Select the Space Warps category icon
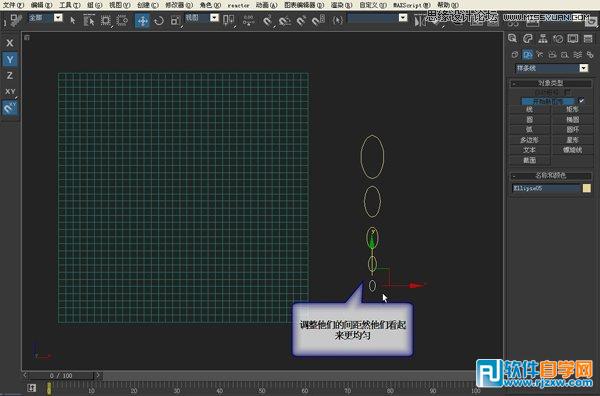Screen dimensions: 600x396 pyautogui.click(x=577, y=55)
